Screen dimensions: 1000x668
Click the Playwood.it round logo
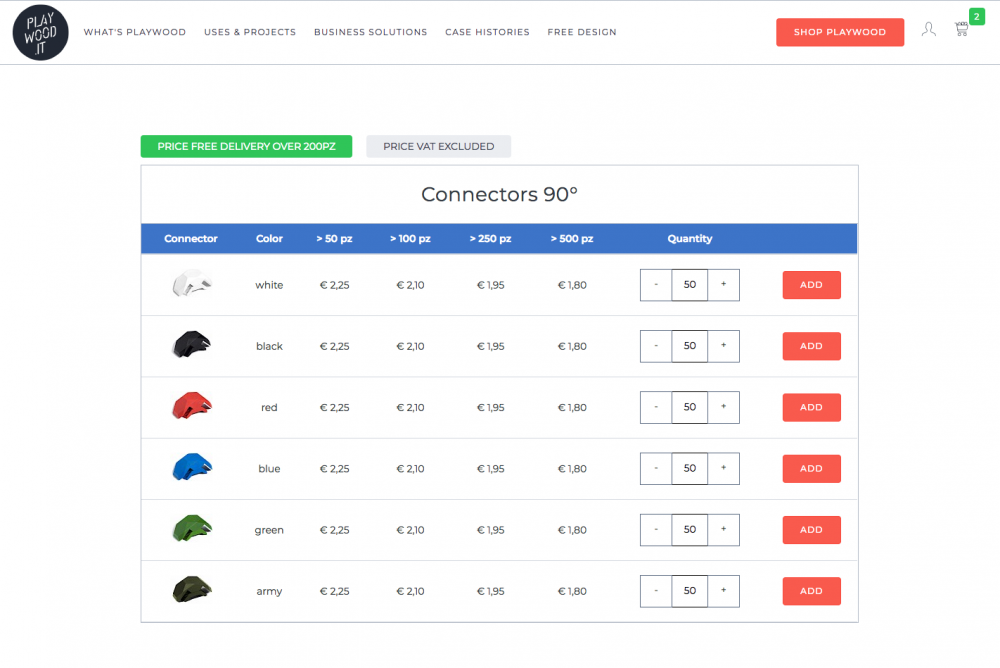pos(41,32)
